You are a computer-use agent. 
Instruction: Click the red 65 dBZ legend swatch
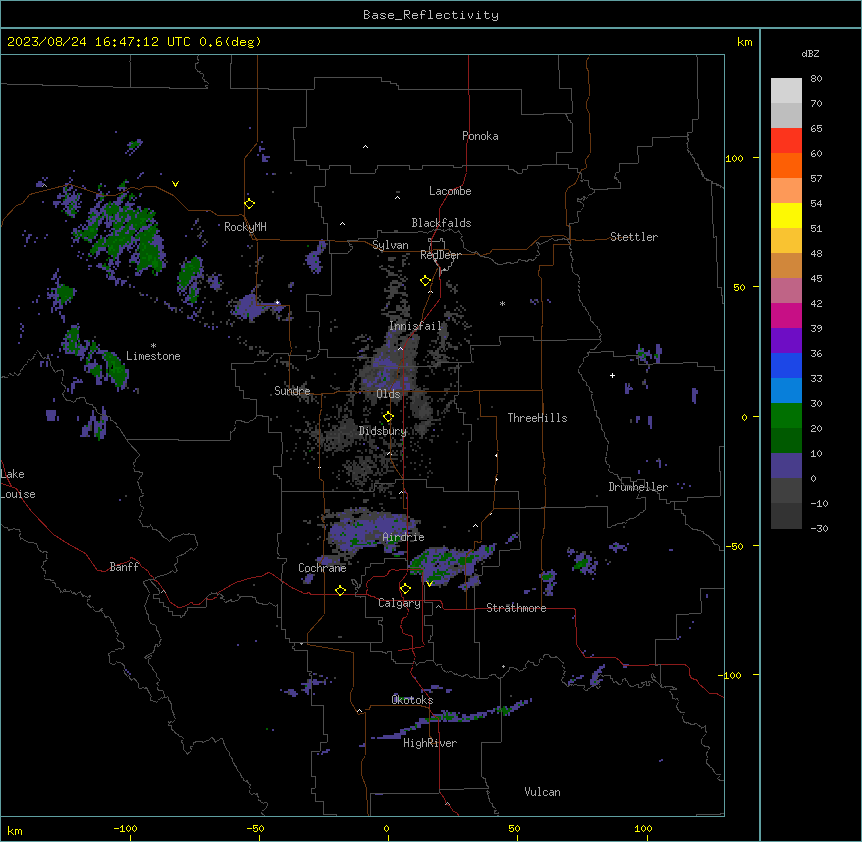pos(786,141)
